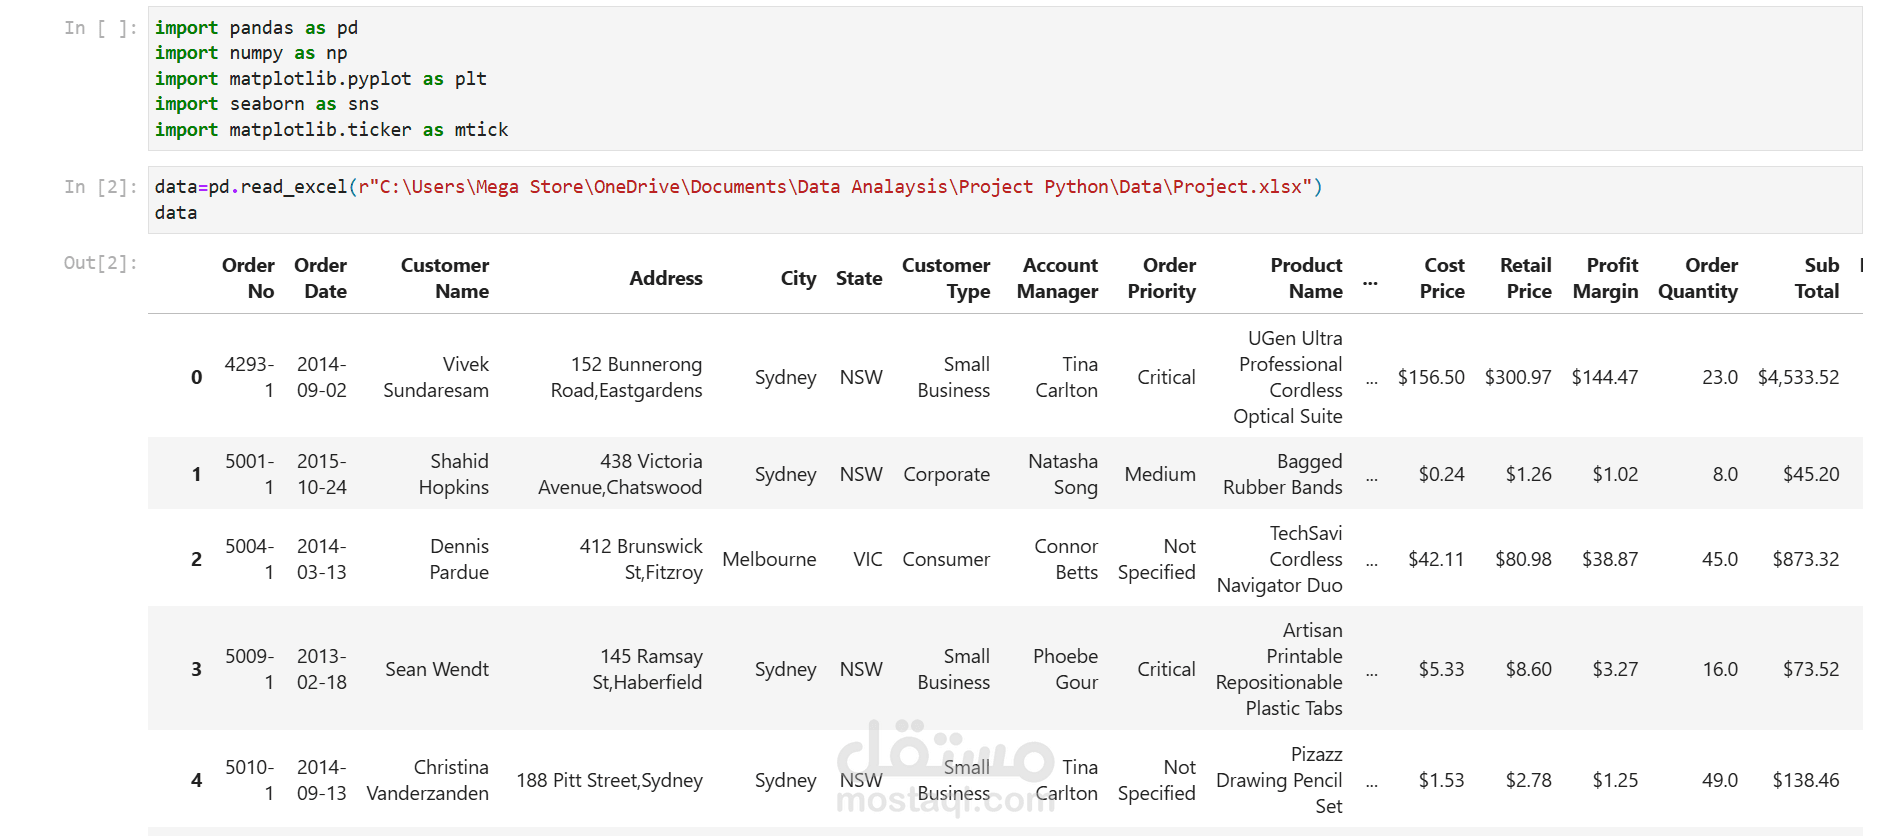Click the 'City' column header
The image size is (1893, 836).
tap(798, 278)
